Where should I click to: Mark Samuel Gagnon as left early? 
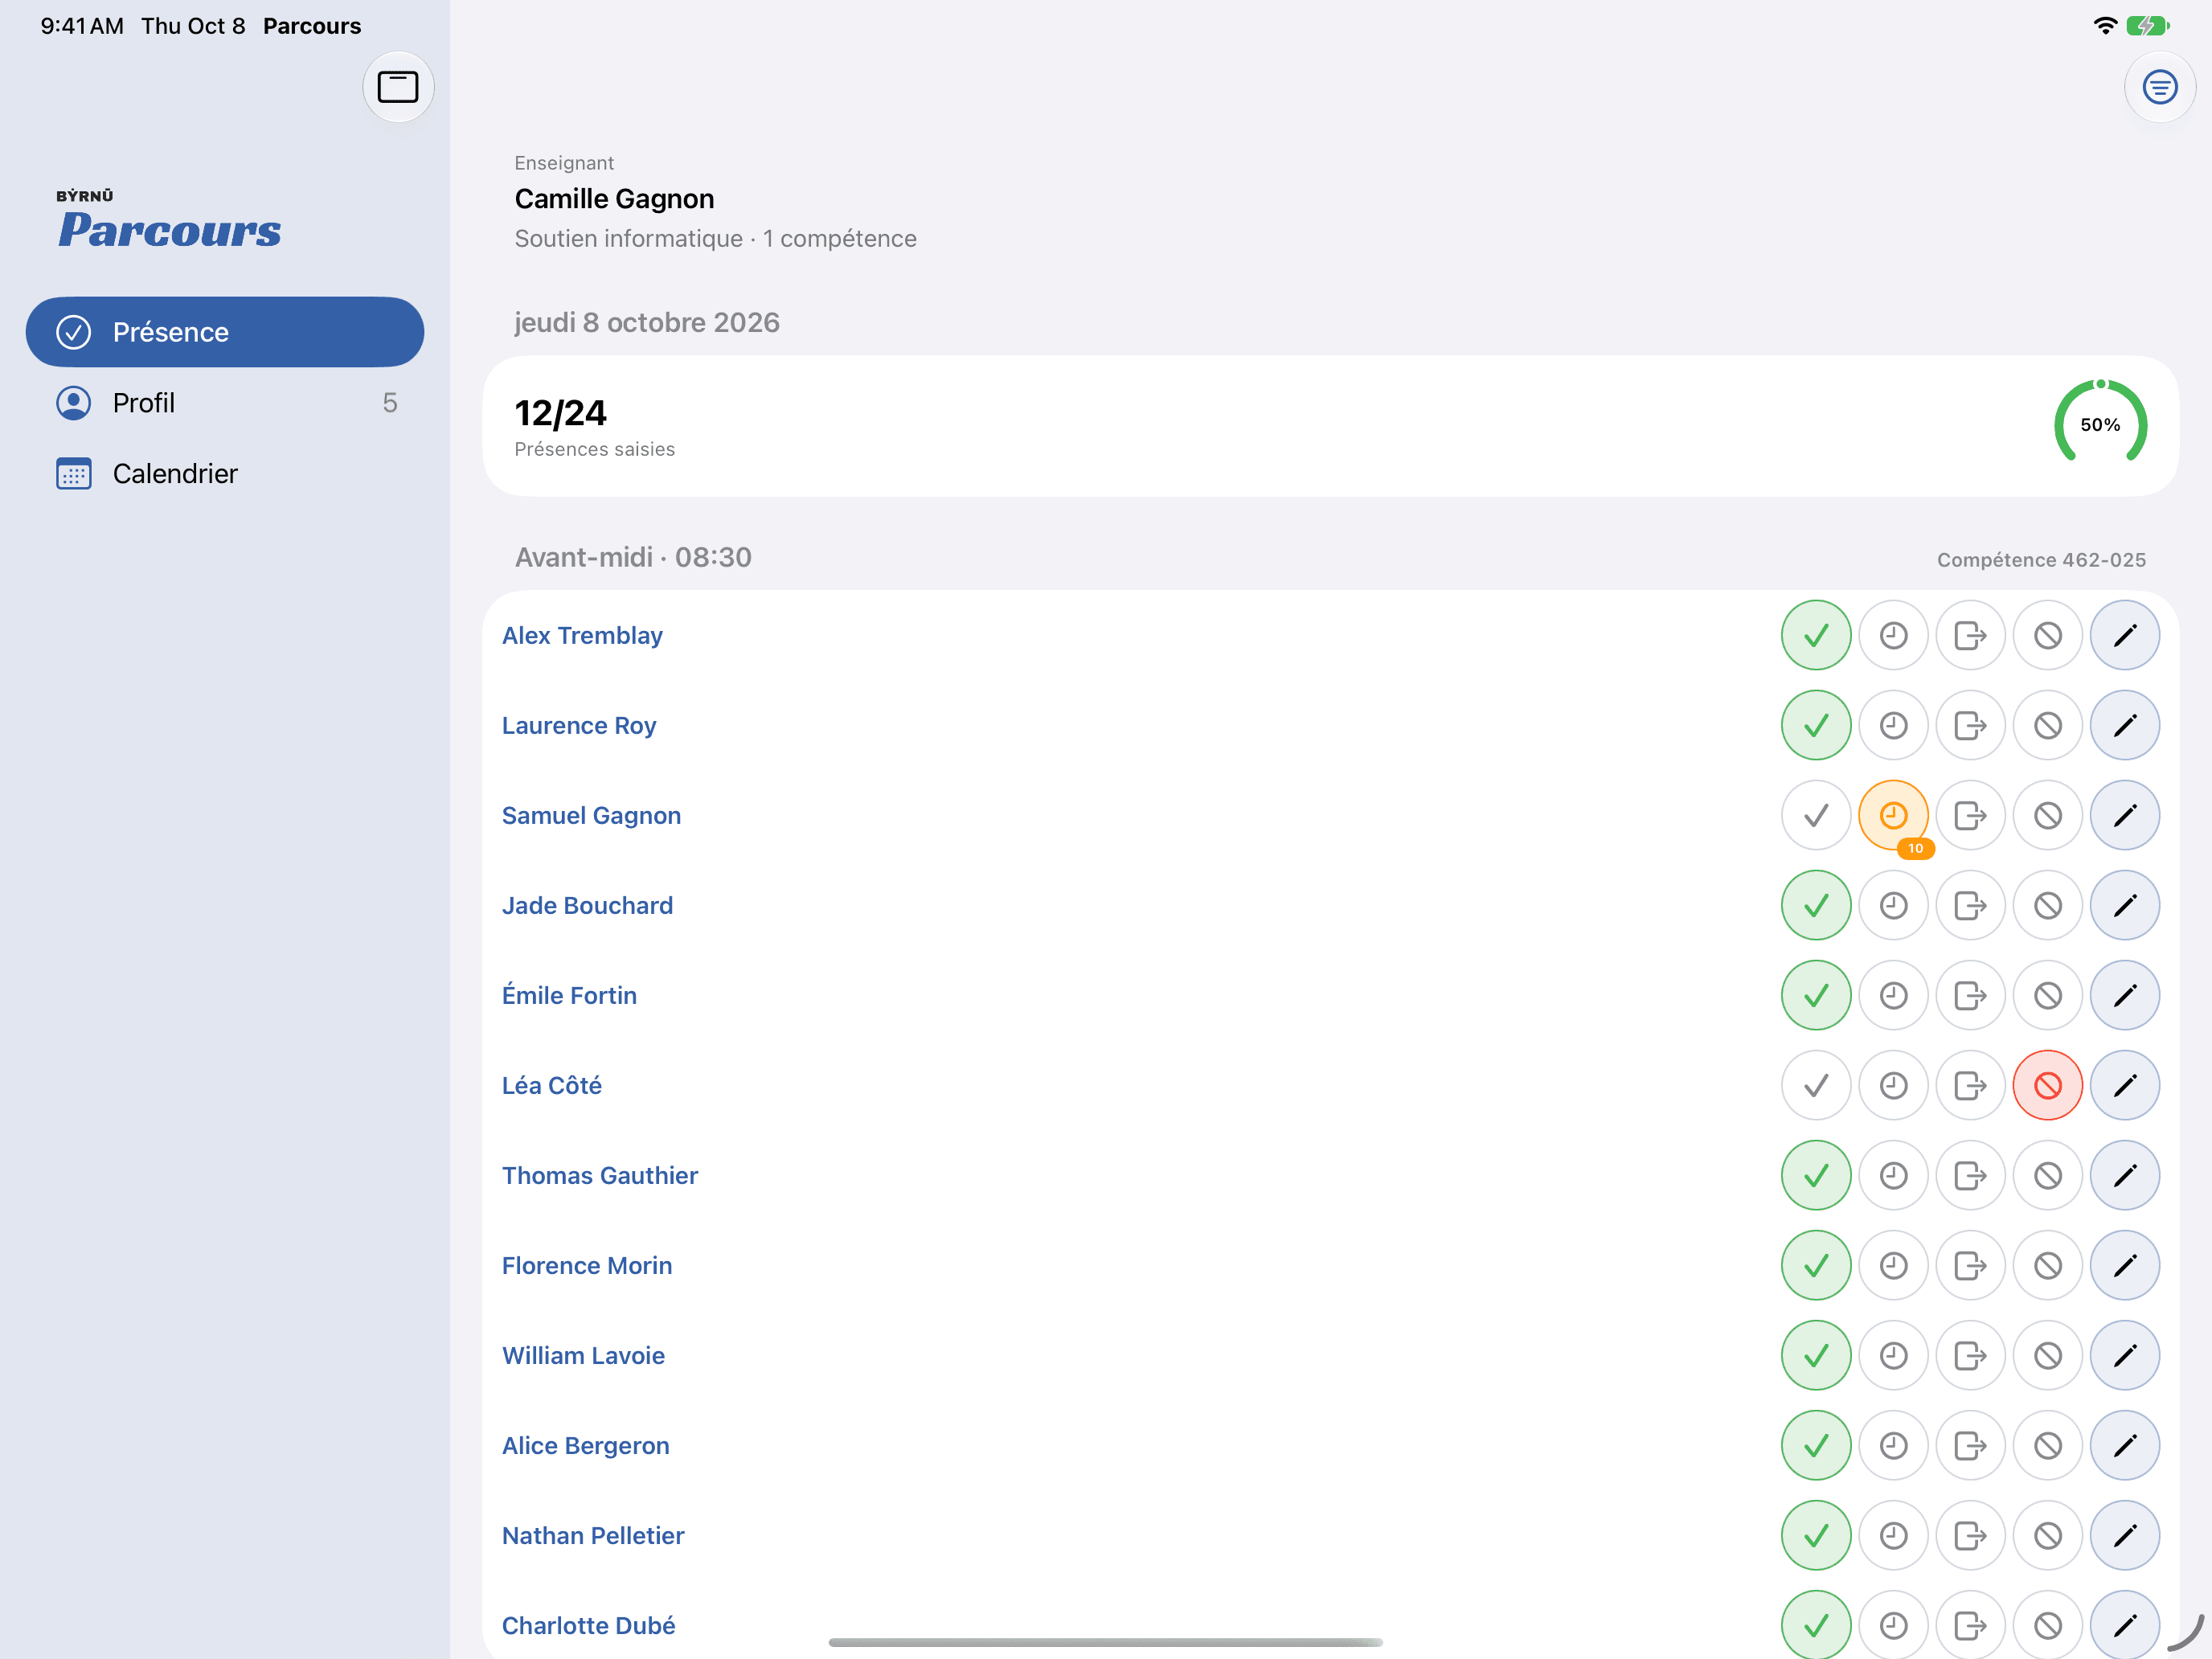(1970, 815)
